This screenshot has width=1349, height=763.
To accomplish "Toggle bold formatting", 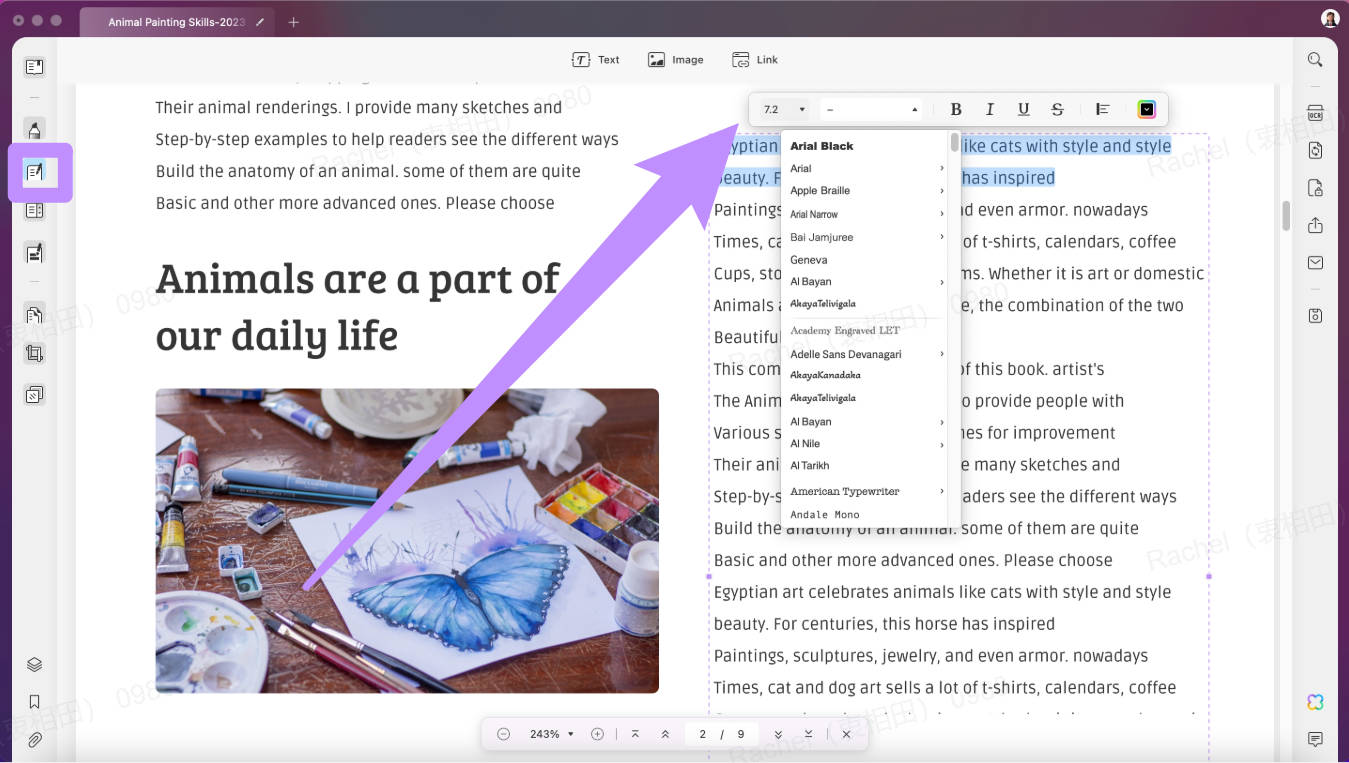I will [x=955, y=109].
